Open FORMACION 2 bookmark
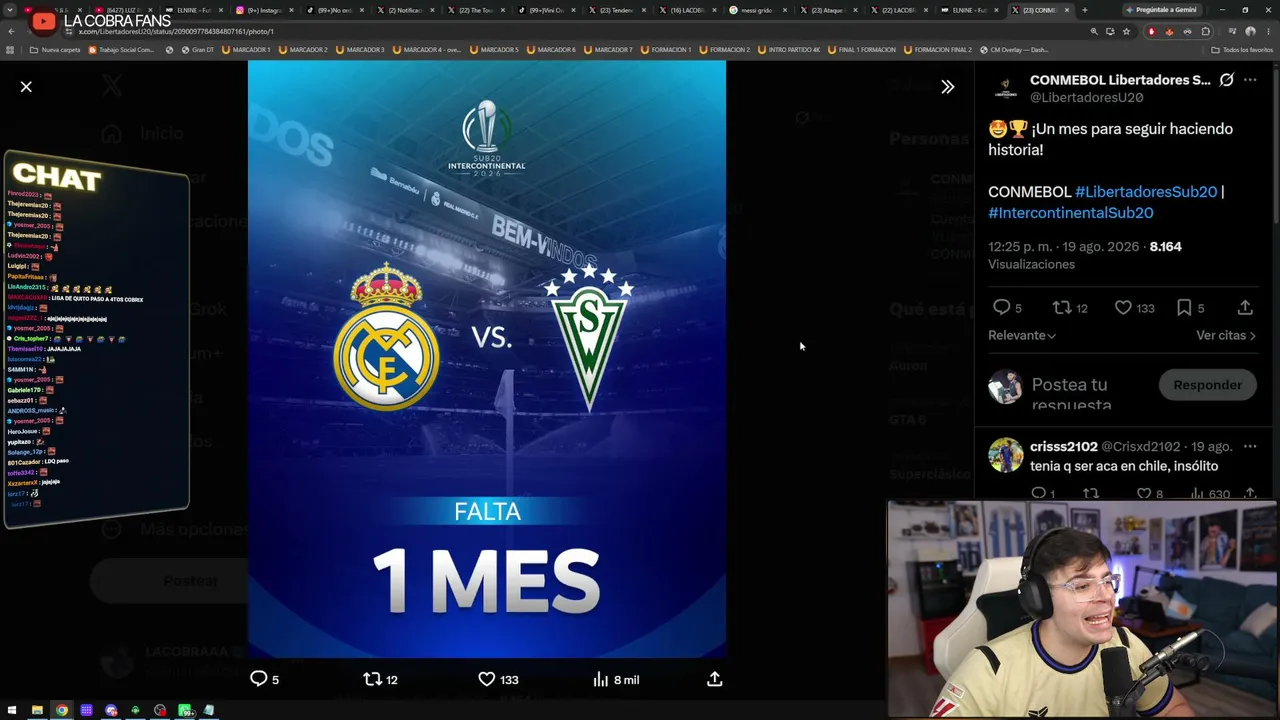This screenshot has height=720, width=1280. [x=724, y=50]
